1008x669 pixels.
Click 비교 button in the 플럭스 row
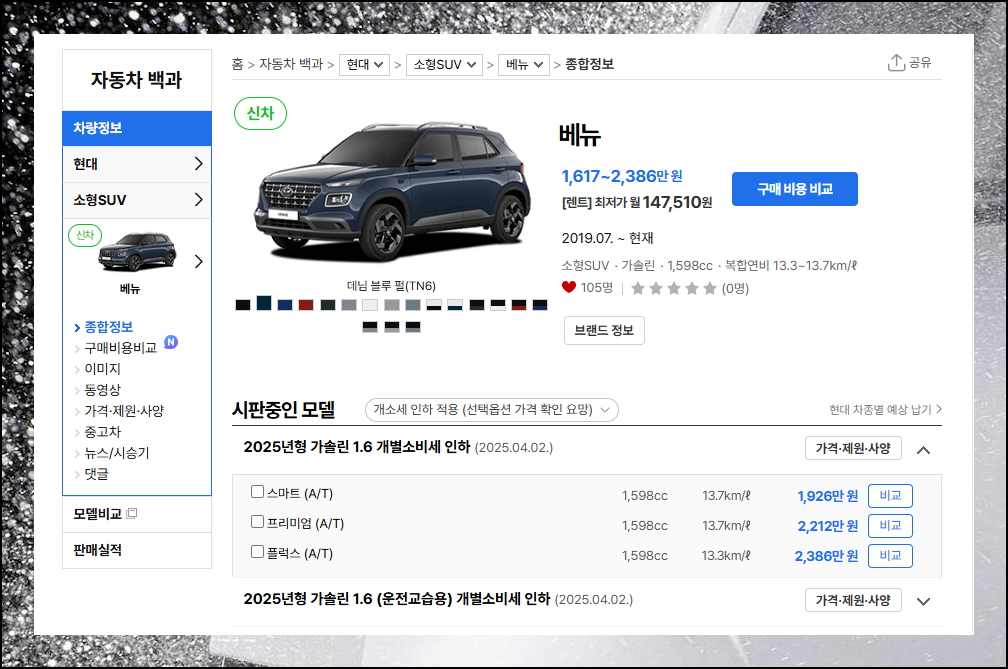point(890,555)
